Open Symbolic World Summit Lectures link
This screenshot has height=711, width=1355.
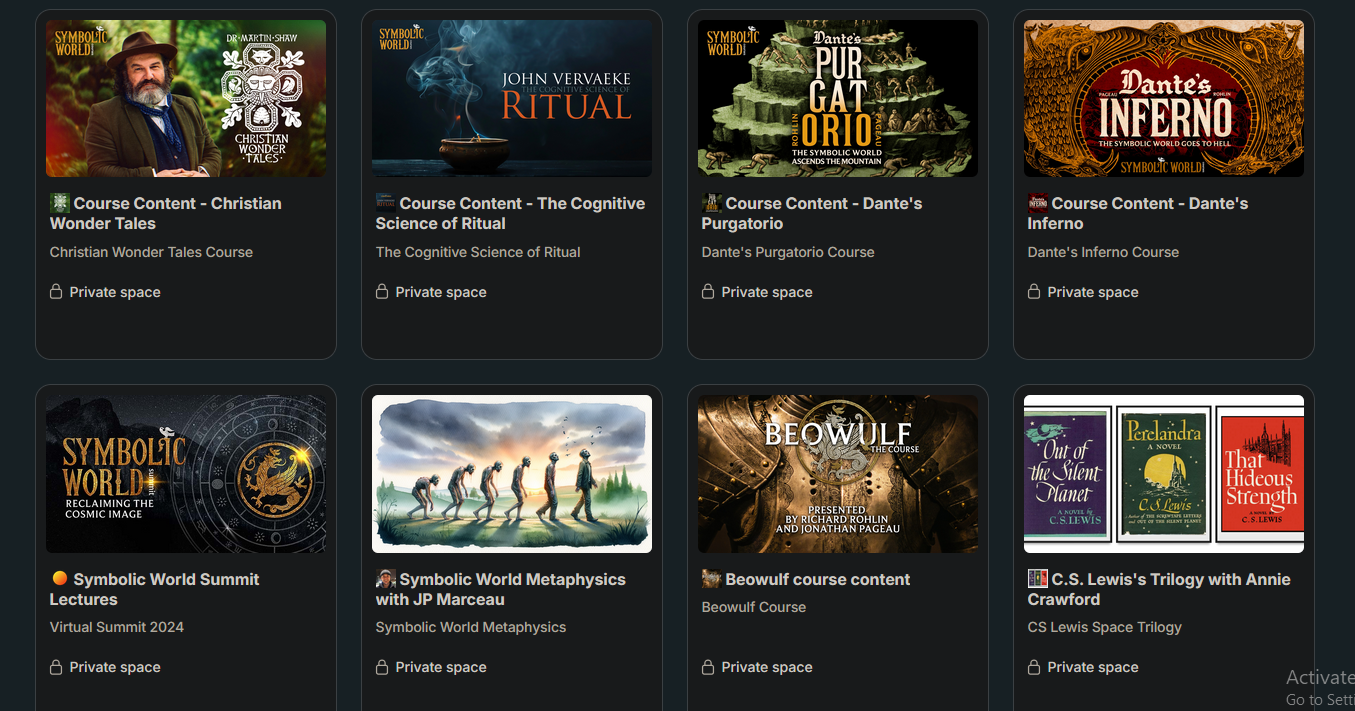(x=155, y=589)
